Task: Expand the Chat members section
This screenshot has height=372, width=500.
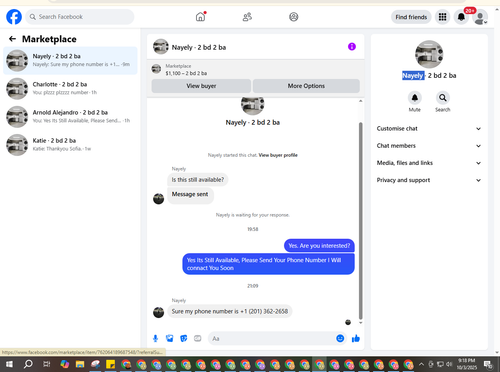Action: pos(429,146)
